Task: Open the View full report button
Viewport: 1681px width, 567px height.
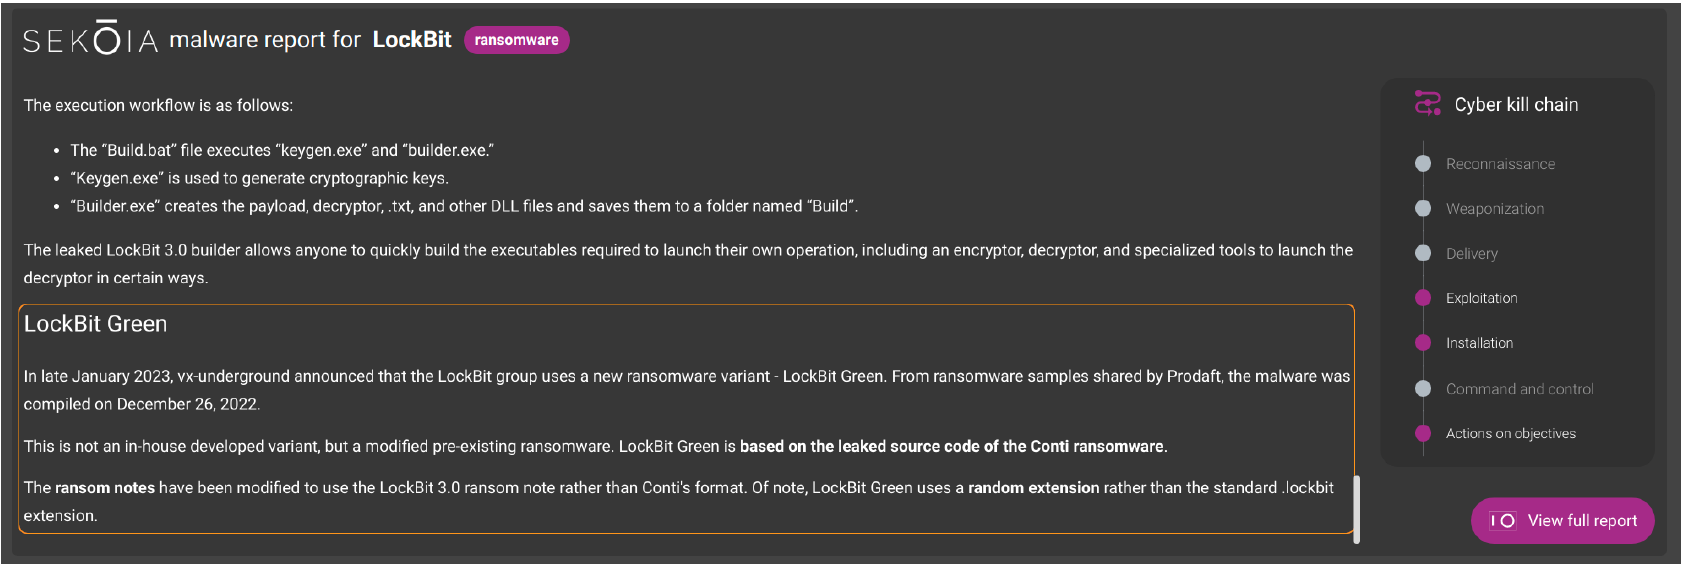Action: (x=1562, y=520)
